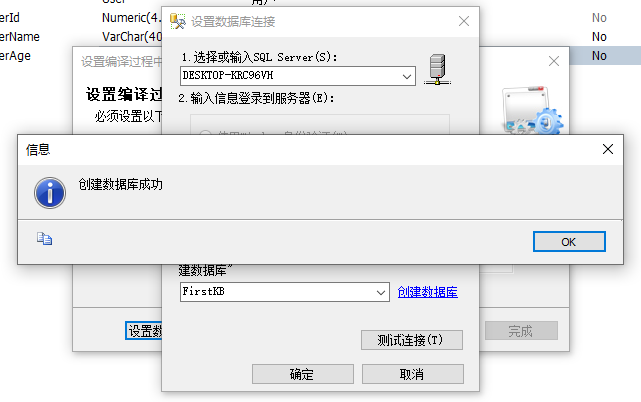Click the 测试连接(T) button
641x402 pixels.
(x=412, y=340)
